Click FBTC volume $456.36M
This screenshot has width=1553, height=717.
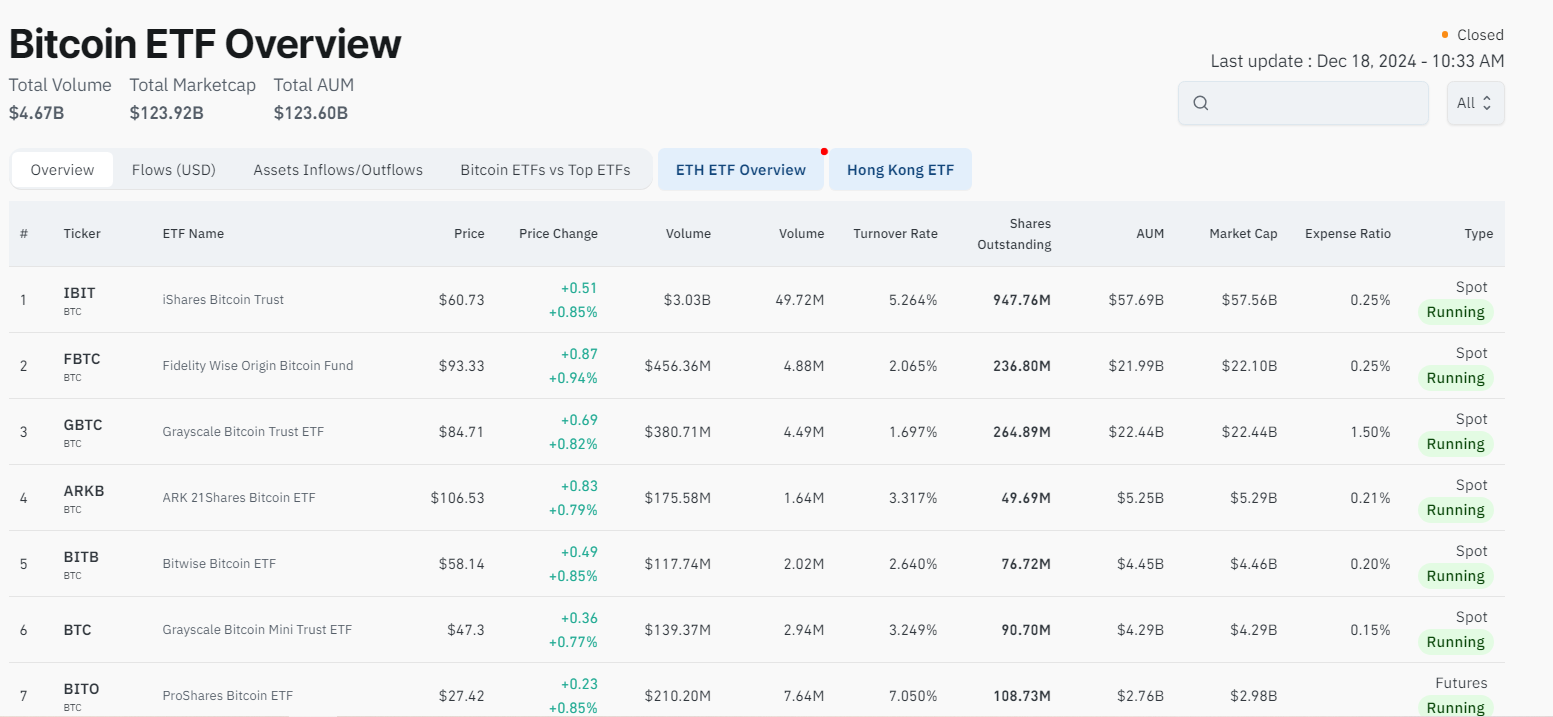click(x=678, y=366)
